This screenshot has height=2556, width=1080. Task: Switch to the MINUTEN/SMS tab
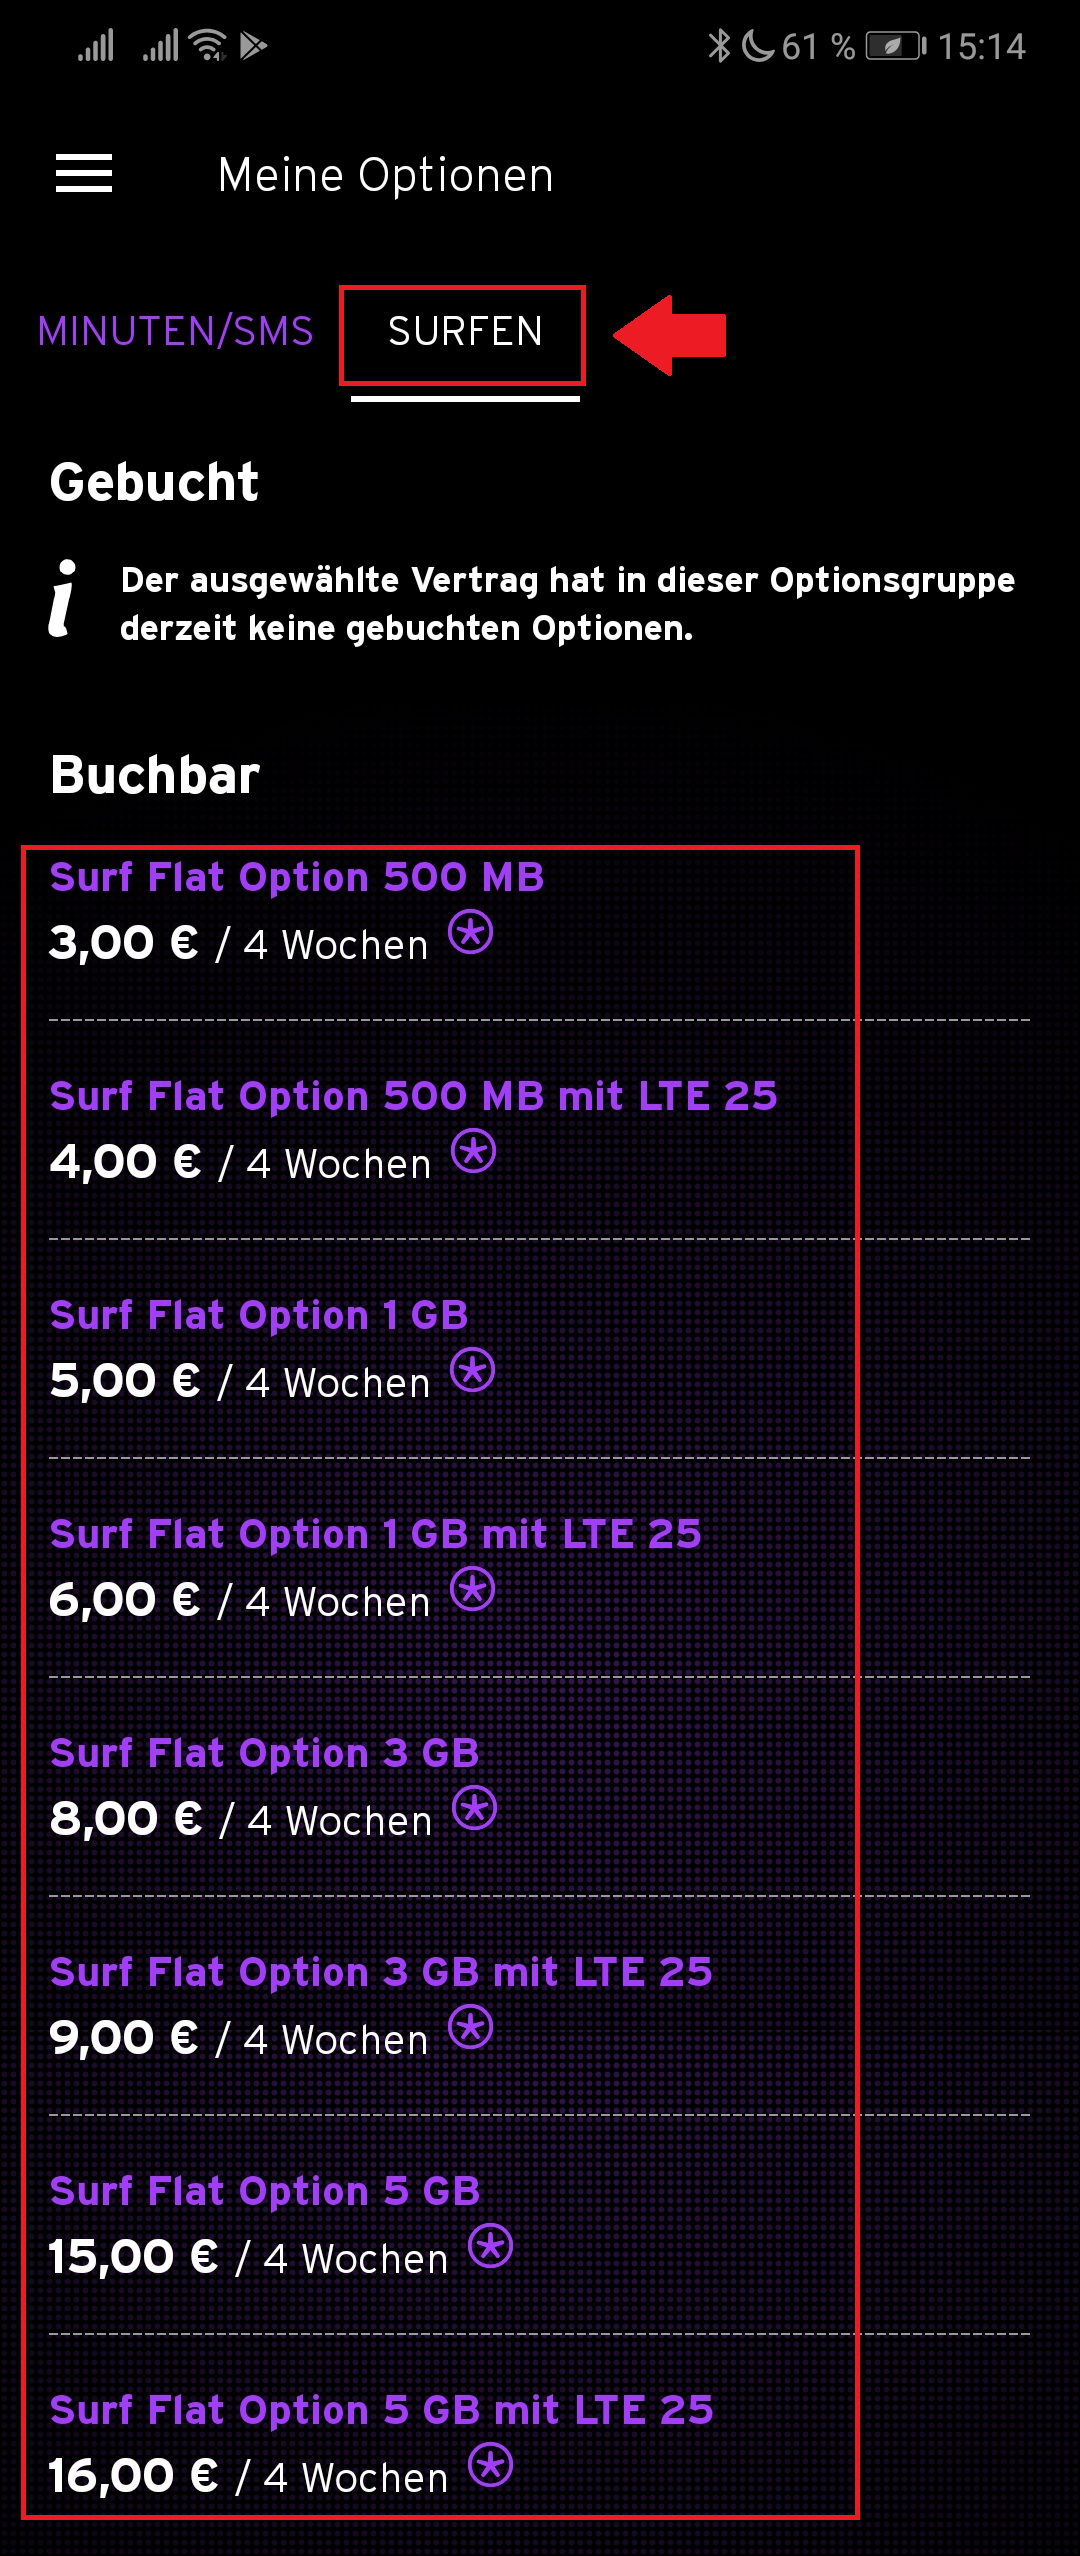tap(176, 332)
